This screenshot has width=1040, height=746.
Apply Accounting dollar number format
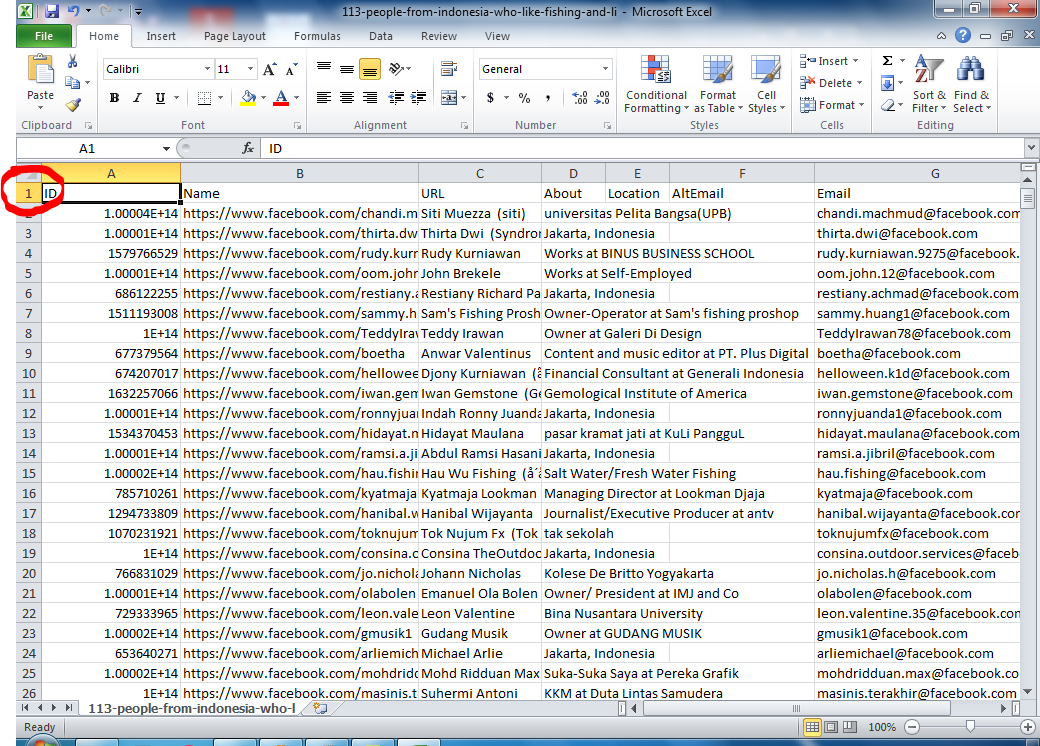click(x=490, y=97)
